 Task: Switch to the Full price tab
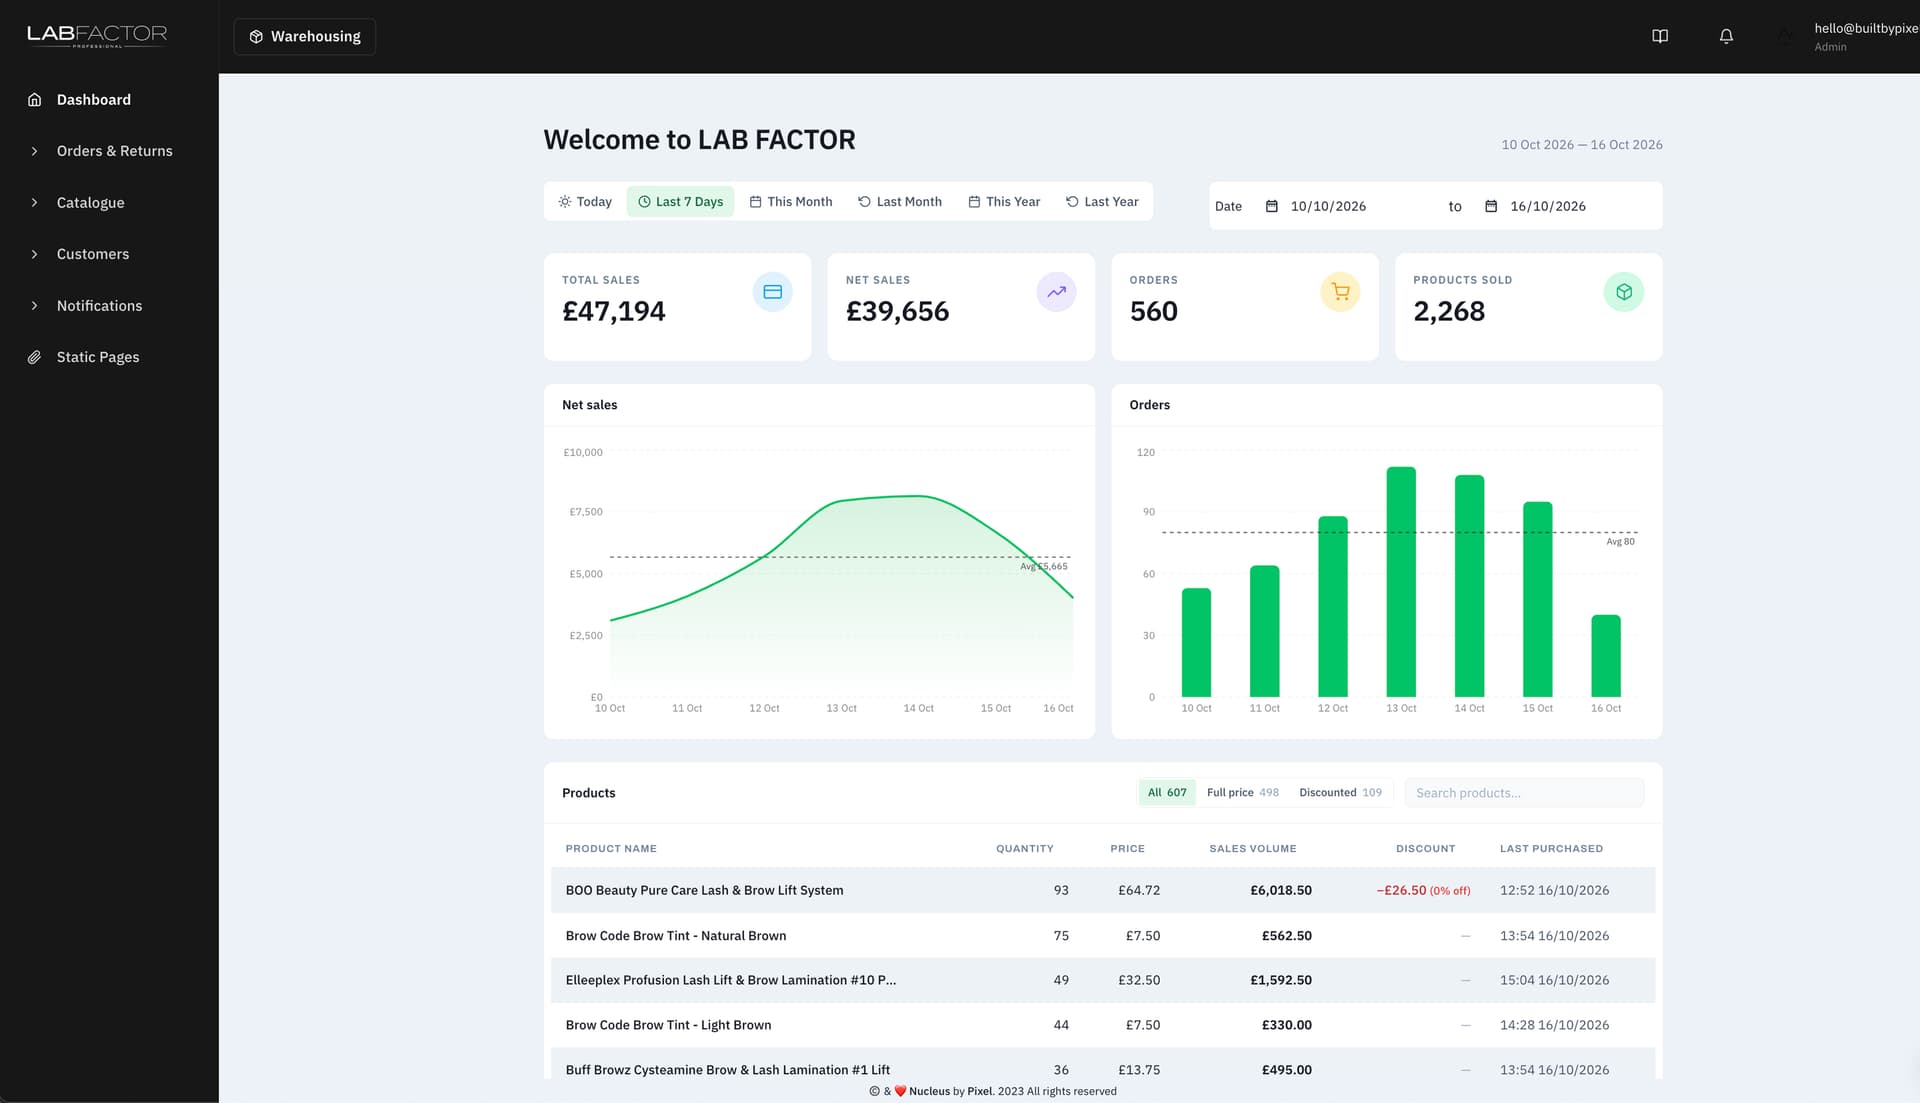coord(1242,792)
